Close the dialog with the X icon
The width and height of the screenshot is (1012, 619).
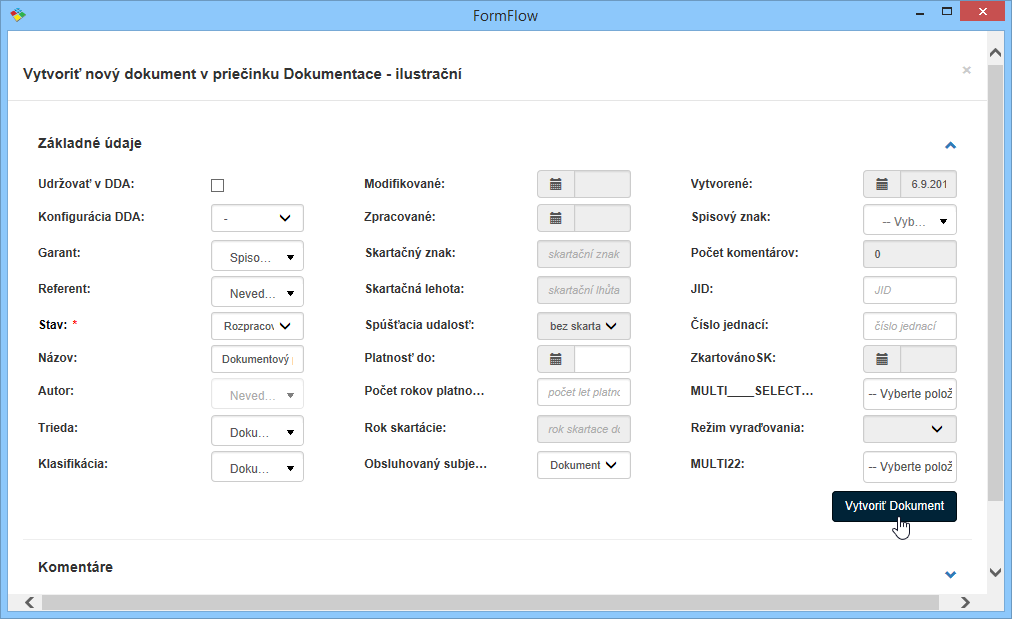tap(966, 70)
